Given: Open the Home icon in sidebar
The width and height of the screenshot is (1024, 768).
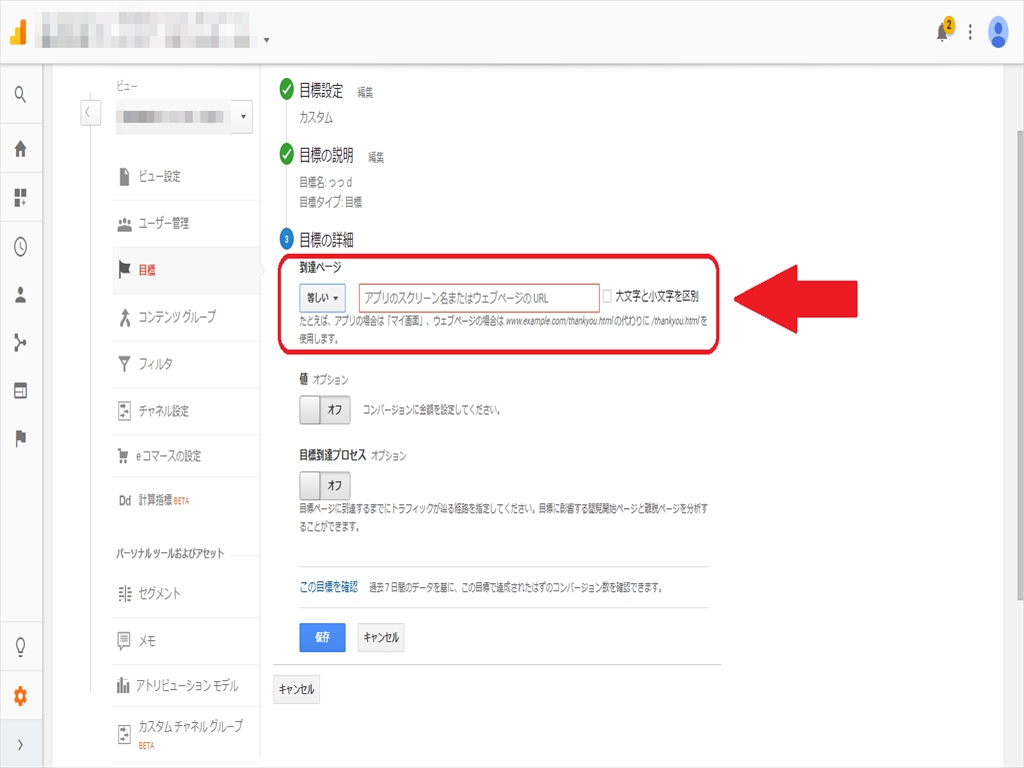Looking at the screenshot, I should 20,149.
